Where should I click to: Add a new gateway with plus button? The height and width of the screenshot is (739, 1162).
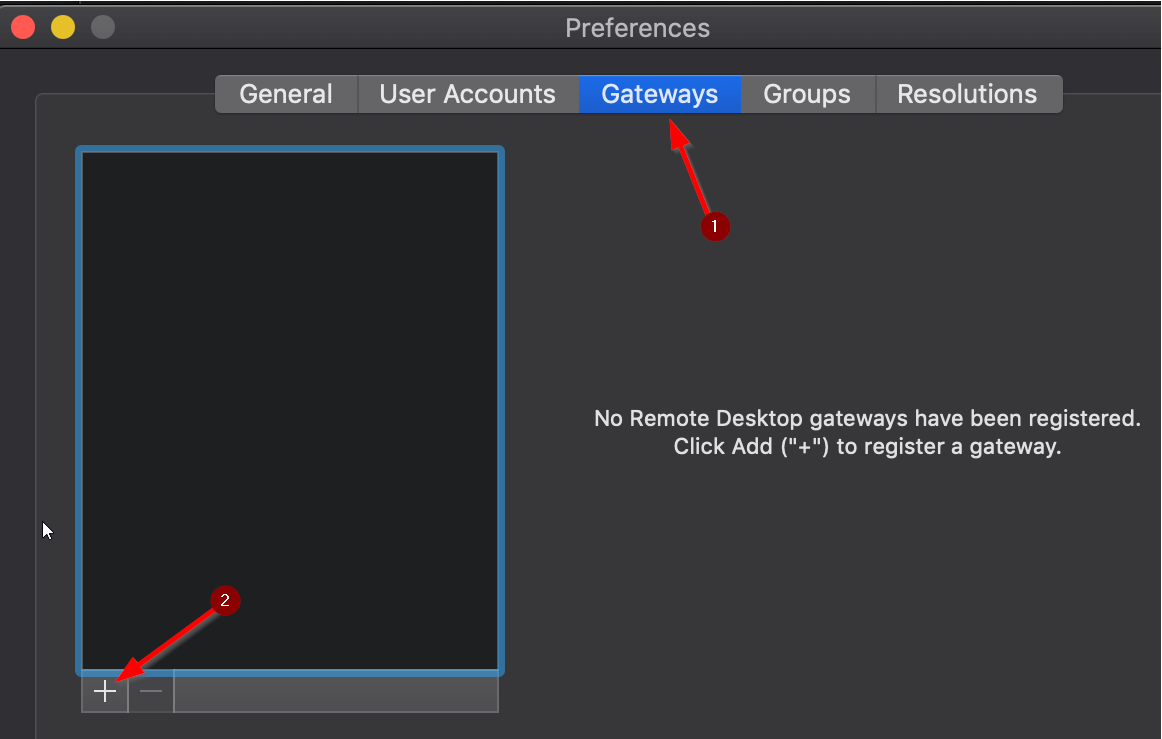point(104,691)
